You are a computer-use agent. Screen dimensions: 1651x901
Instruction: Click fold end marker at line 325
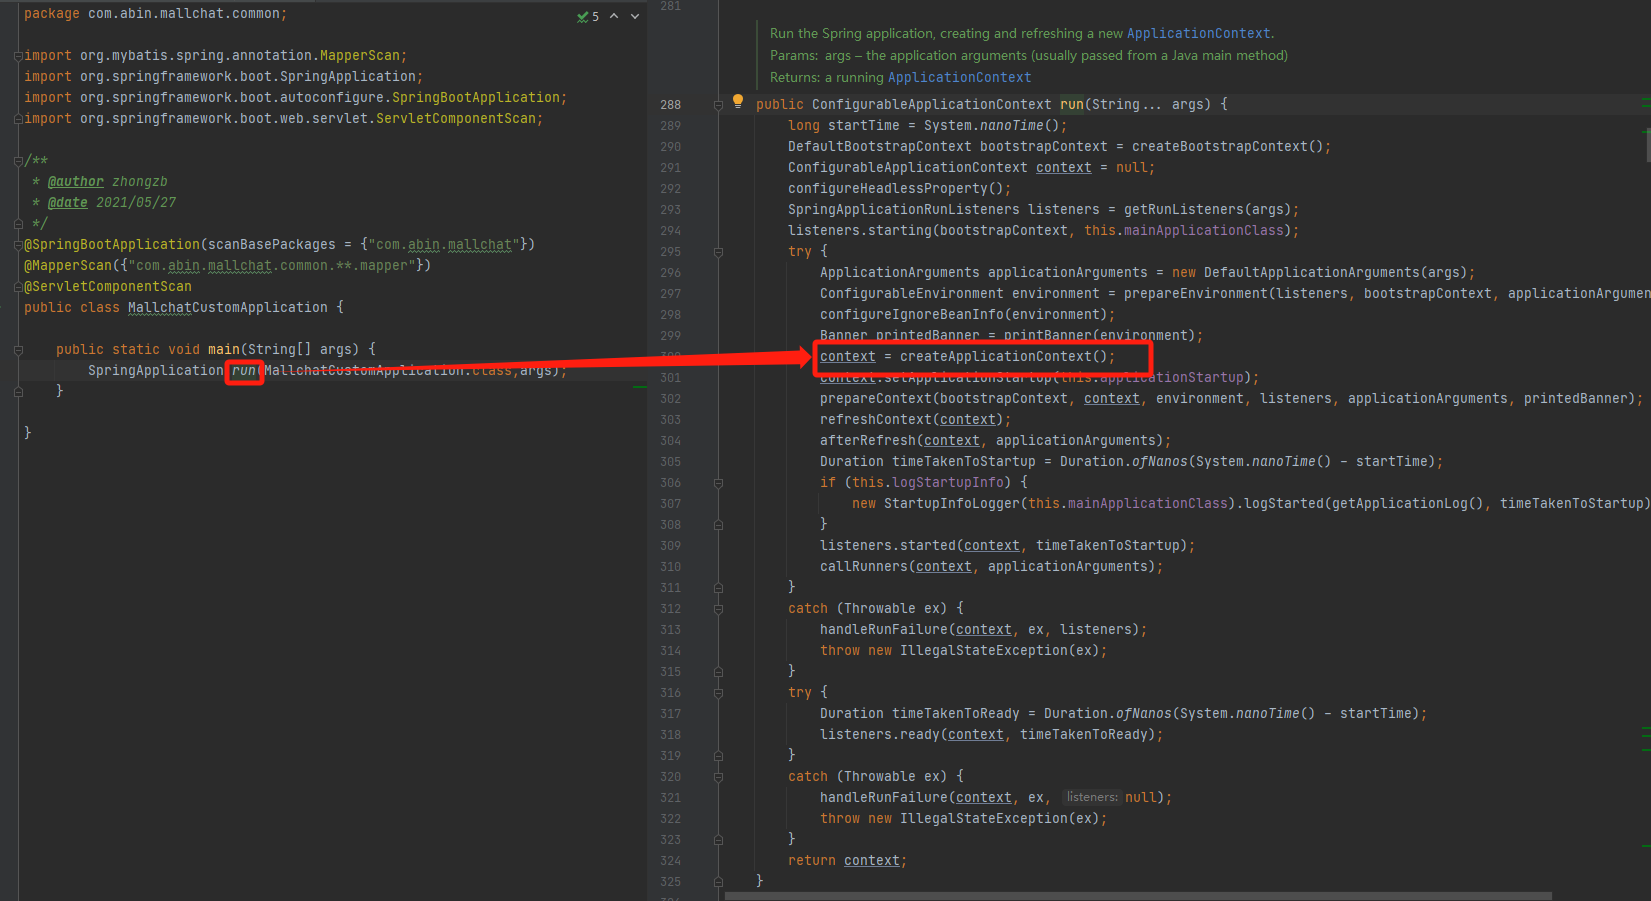coord(718,882)
